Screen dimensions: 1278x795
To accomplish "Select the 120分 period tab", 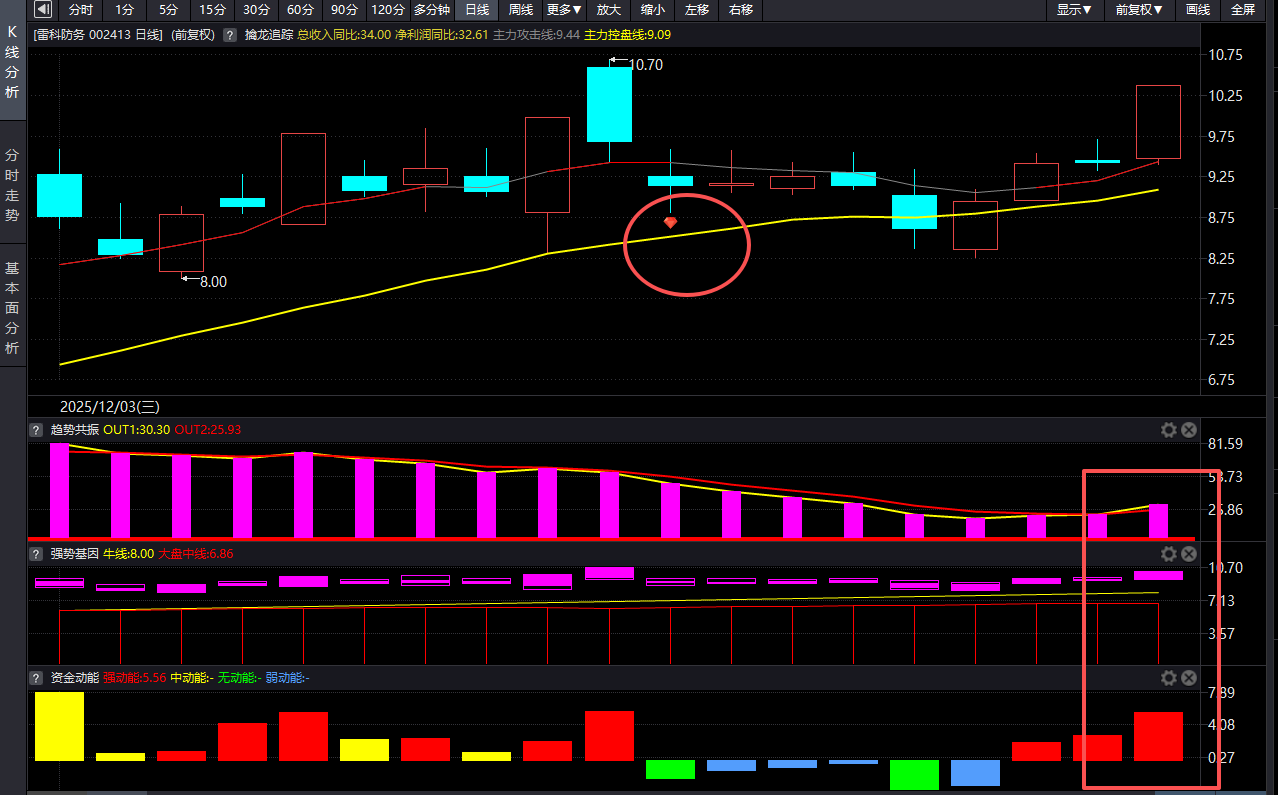I will click(x=388, y=10).
